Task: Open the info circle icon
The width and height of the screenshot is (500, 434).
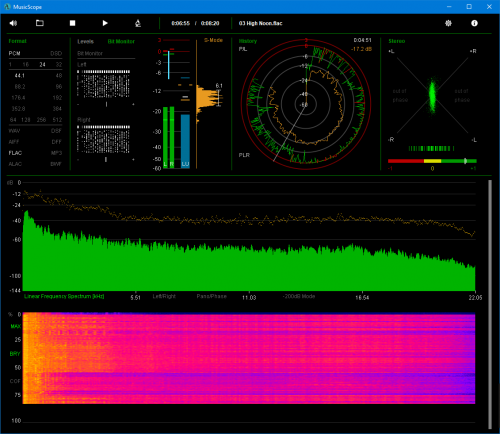Action: (x=474, y=23)
